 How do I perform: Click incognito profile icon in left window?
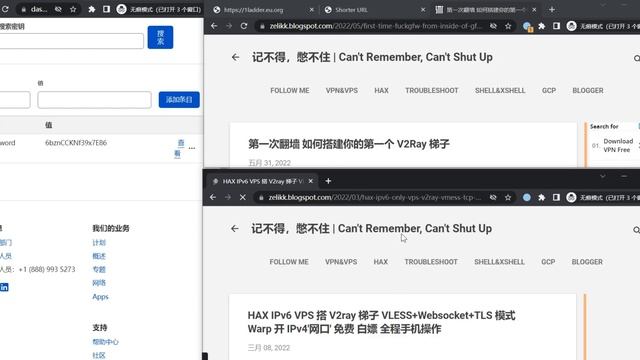121,9
